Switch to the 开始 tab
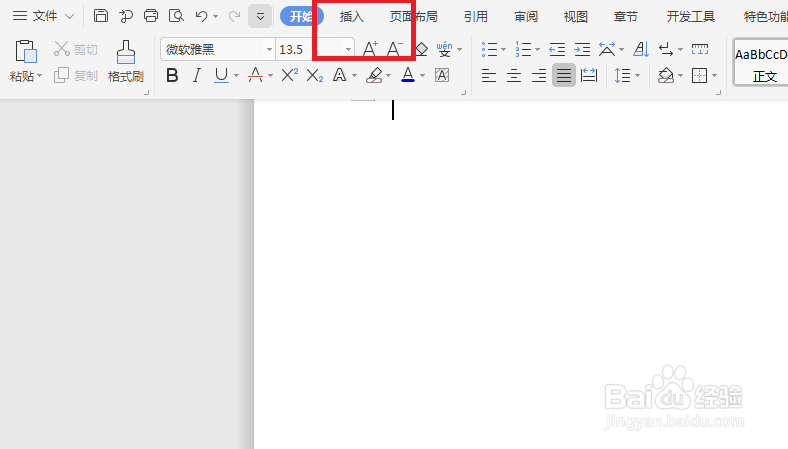788x449 pixels. pos(302,17)
